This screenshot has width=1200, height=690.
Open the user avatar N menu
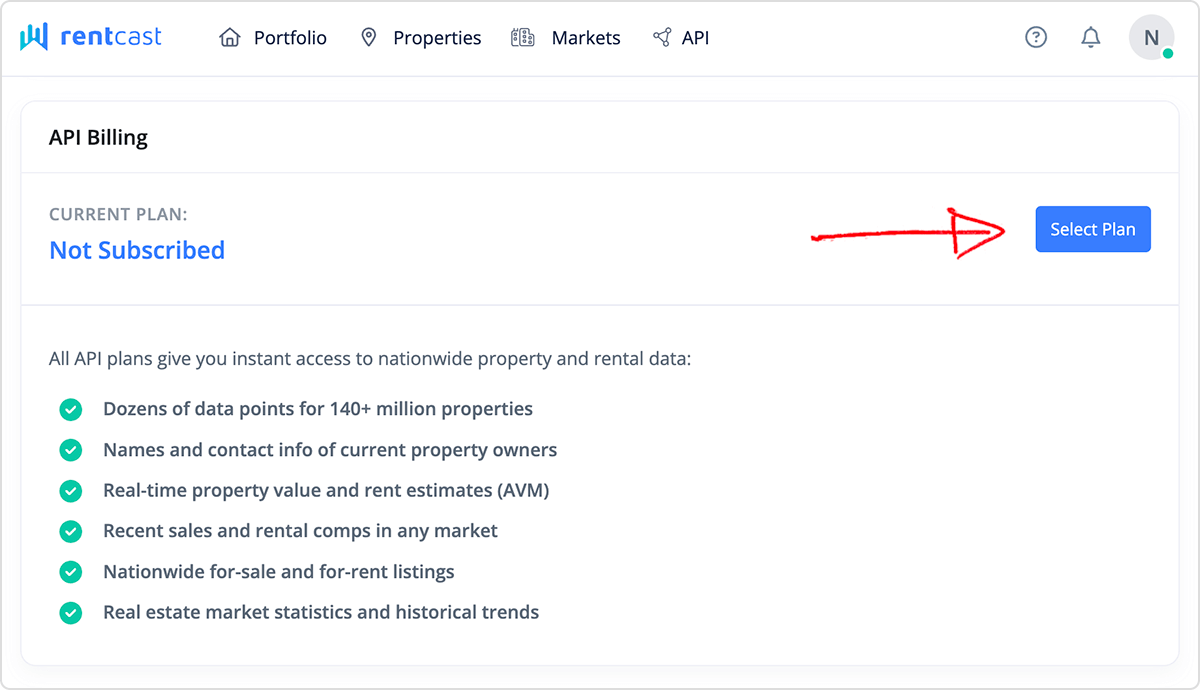tap(1152, 38)
